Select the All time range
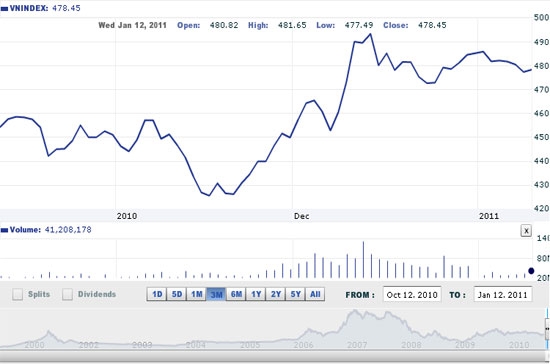 pos(315,294)
